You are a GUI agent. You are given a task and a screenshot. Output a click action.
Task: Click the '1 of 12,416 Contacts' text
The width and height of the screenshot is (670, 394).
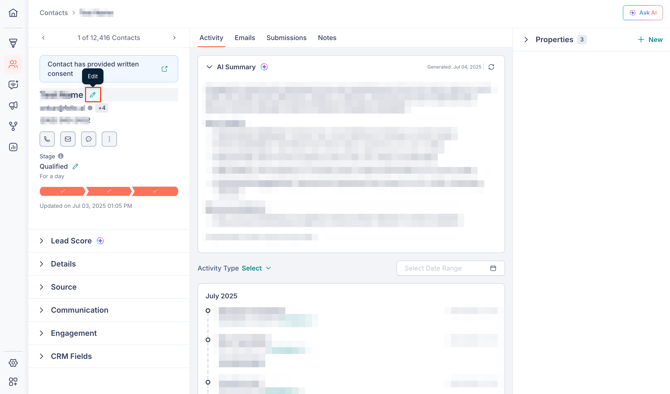pyautogui.click(x=109, y=38)
